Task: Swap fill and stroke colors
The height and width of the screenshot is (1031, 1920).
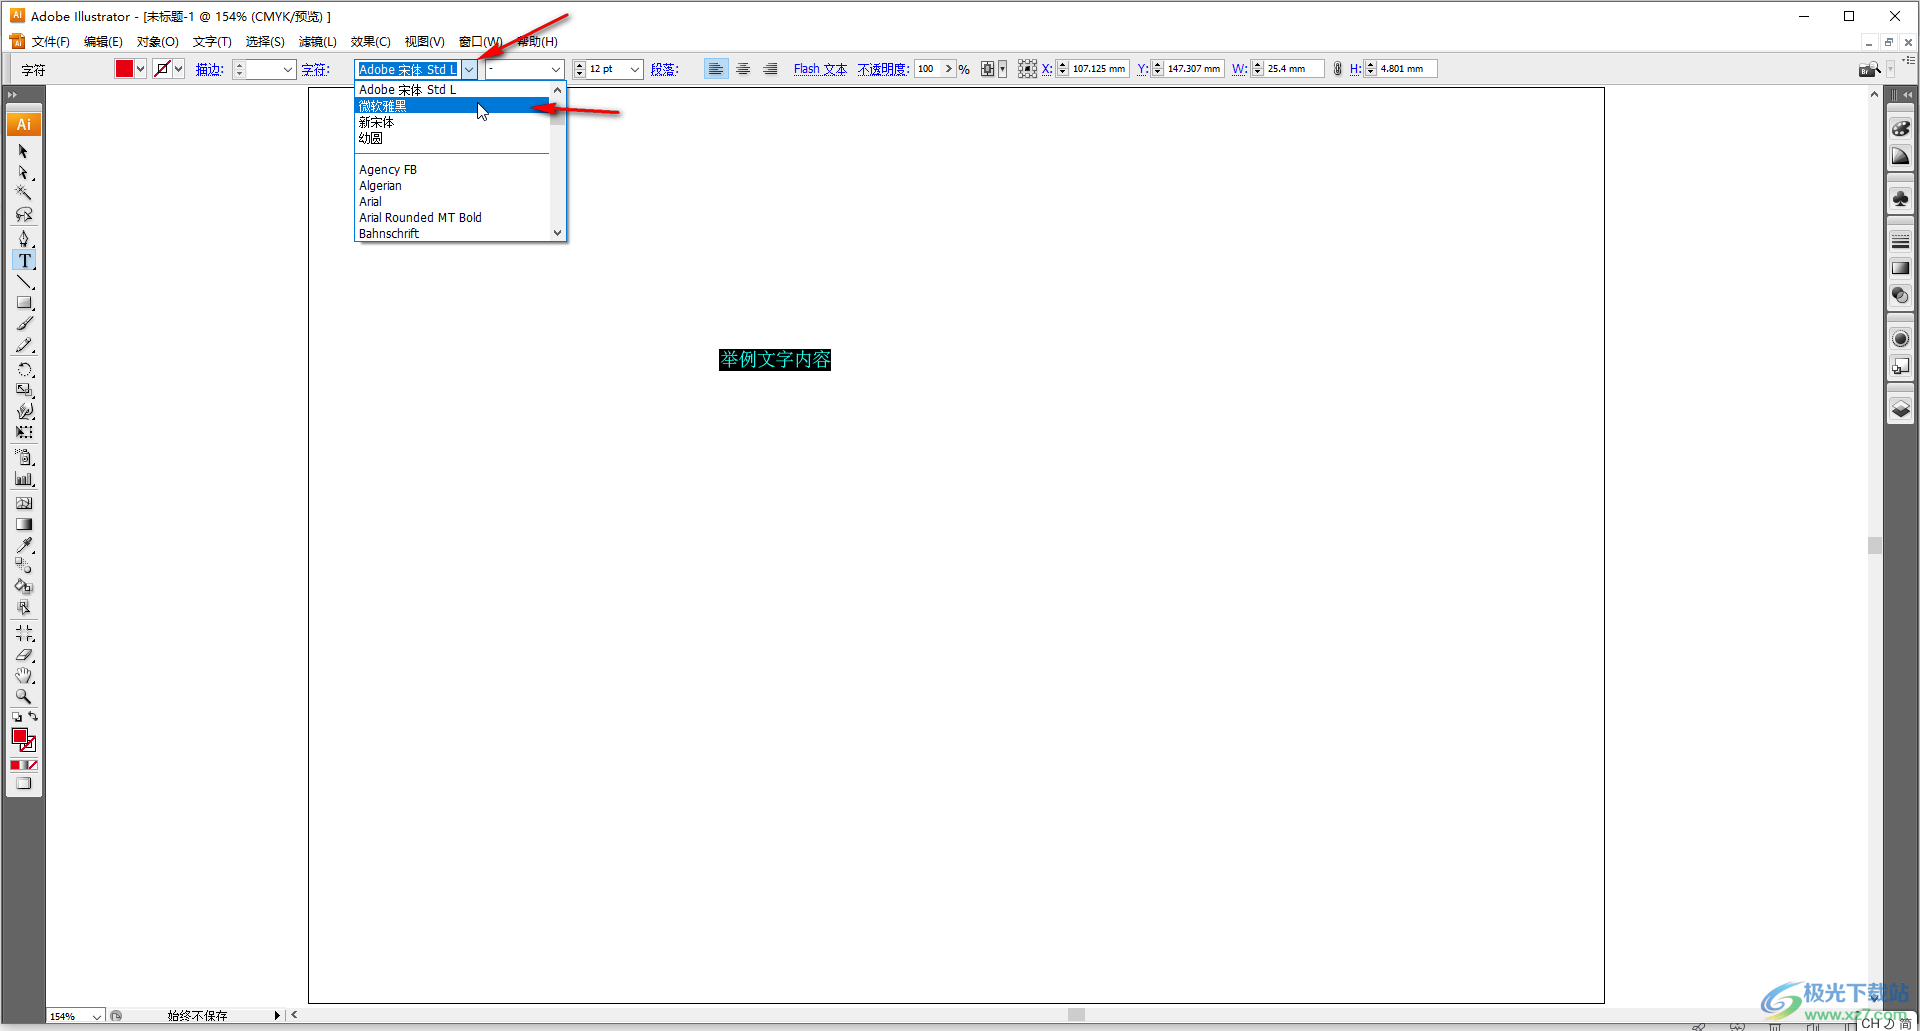Action: click(x=33, y=716)
